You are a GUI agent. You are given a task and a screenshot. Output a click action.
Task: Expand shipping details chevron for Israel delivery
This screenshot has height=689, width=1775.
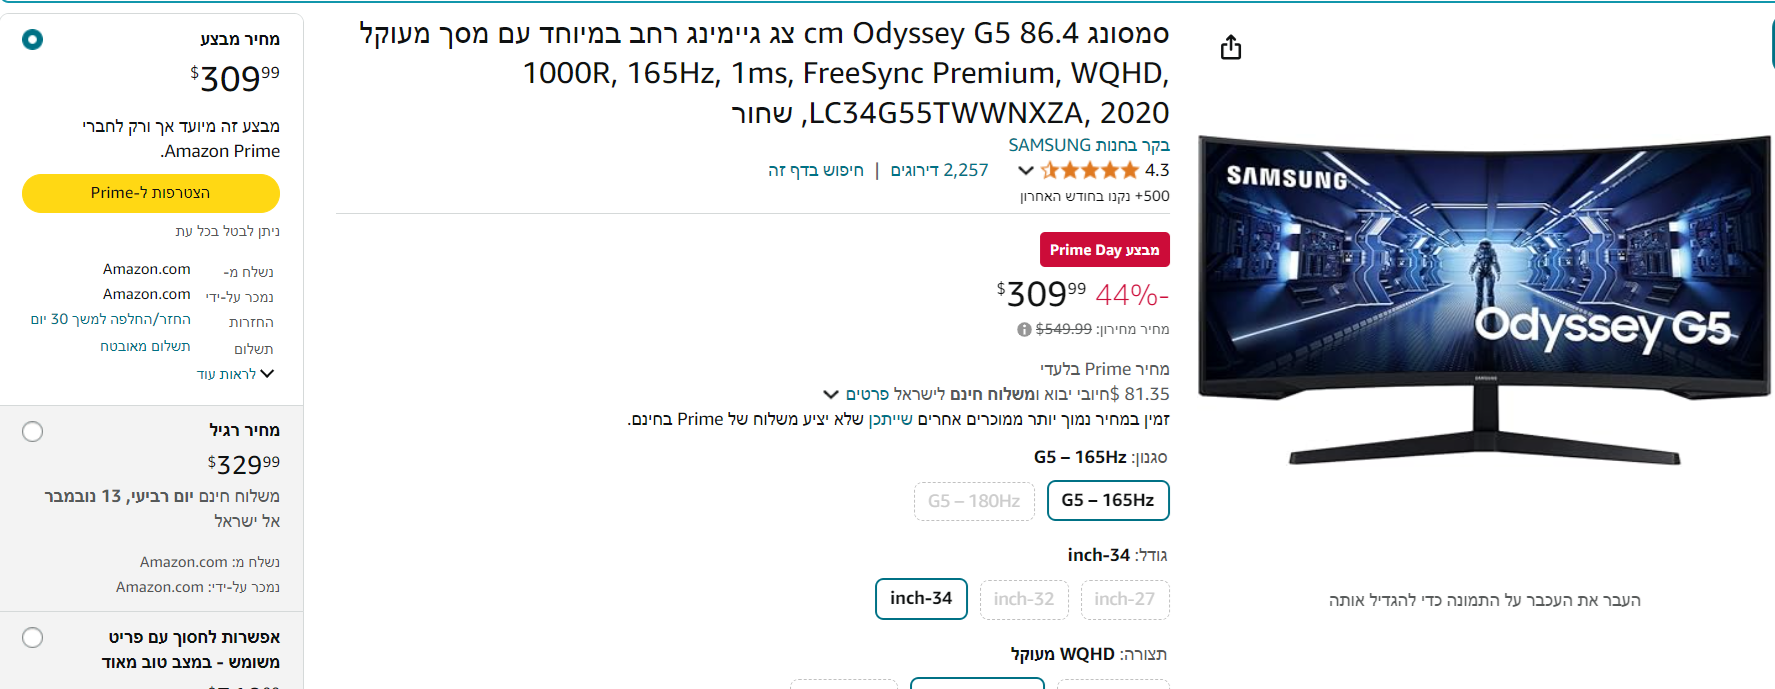[x=830, y=395]
